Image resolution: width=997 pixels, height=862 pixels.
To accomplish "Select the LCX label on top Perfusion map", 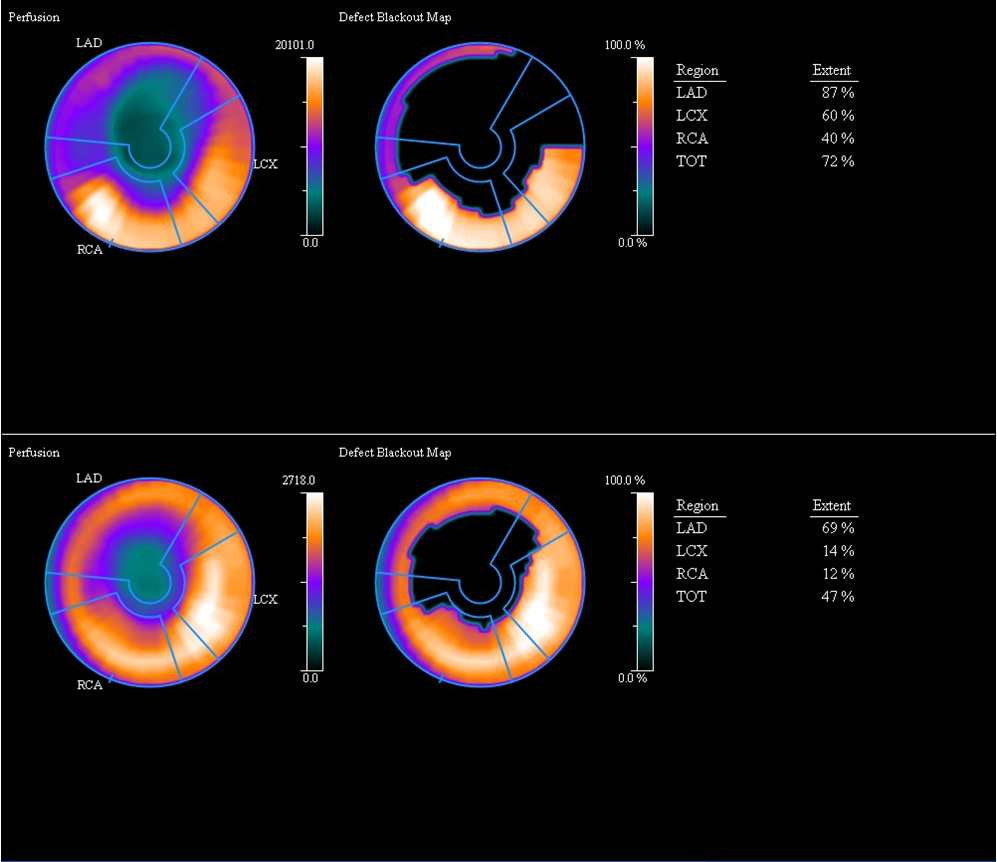I will point(265,164).
